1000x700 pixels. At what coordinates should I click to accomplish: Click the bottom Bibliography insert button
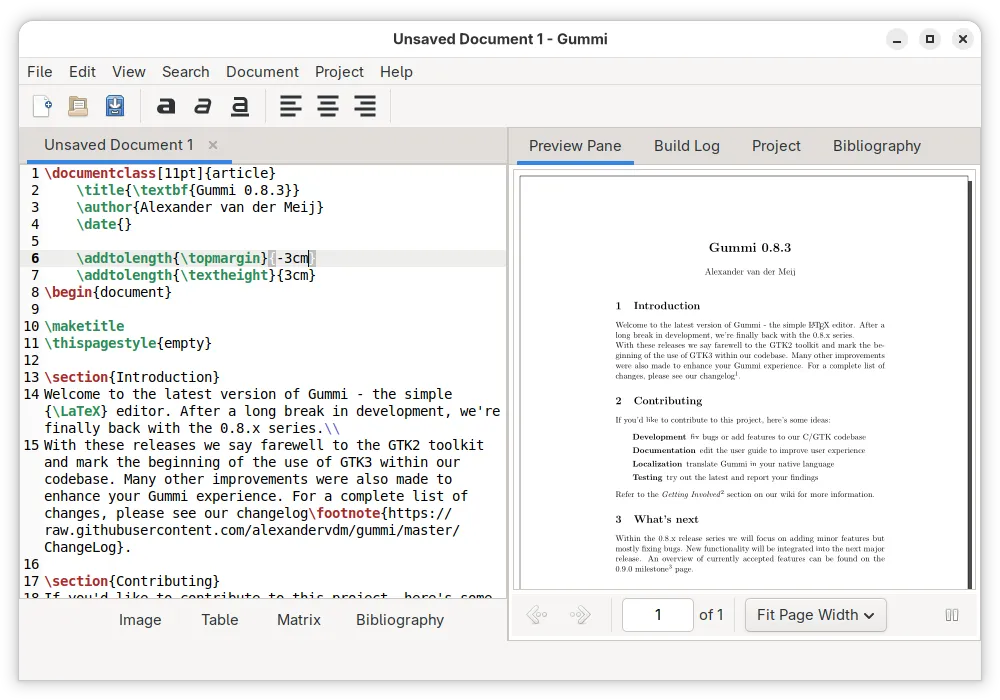tap(400, 620)
